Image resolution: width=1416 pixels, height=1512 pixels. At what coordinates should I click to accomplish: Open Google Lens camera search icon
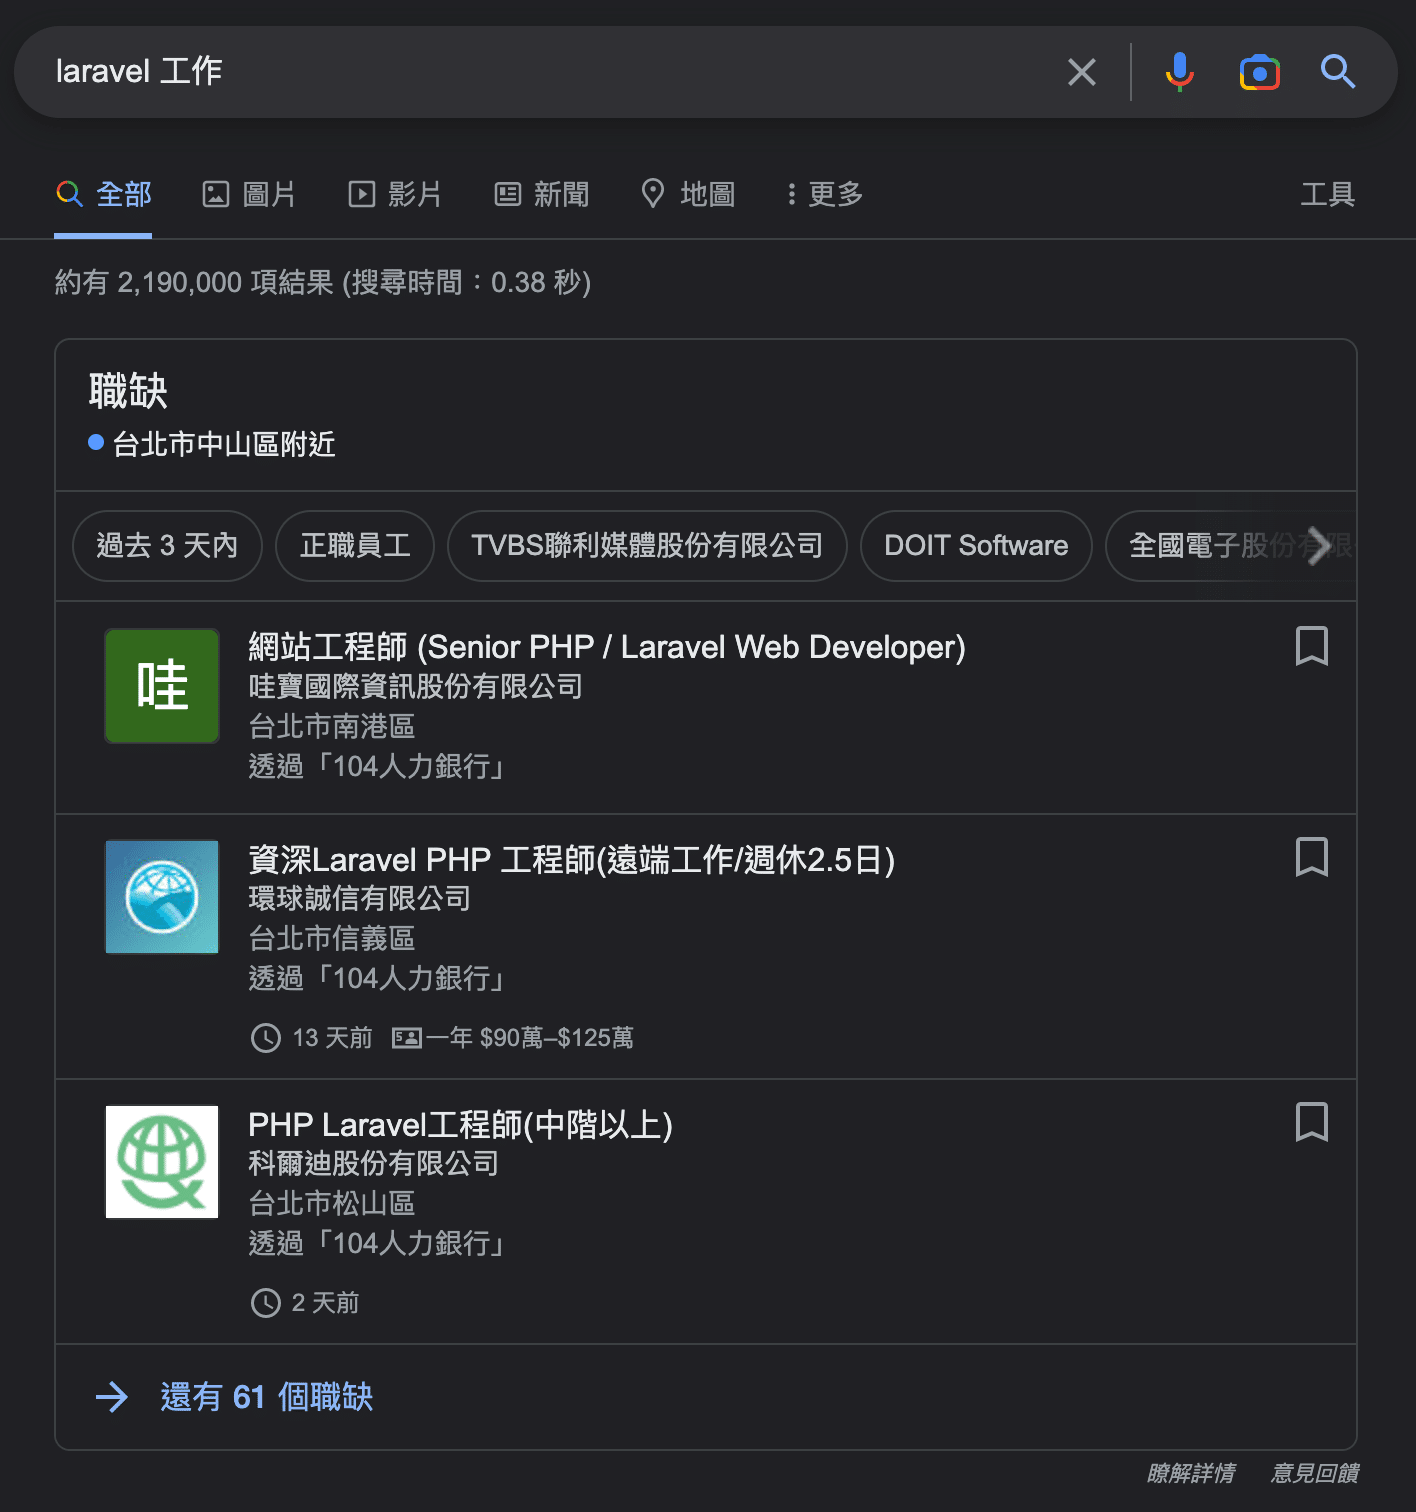(1259, 72)
